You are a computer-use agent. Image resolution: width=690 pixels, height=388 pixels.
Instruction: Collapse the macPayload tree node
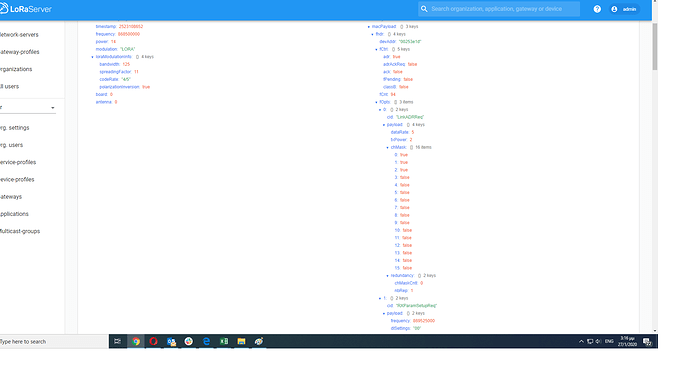369,27
